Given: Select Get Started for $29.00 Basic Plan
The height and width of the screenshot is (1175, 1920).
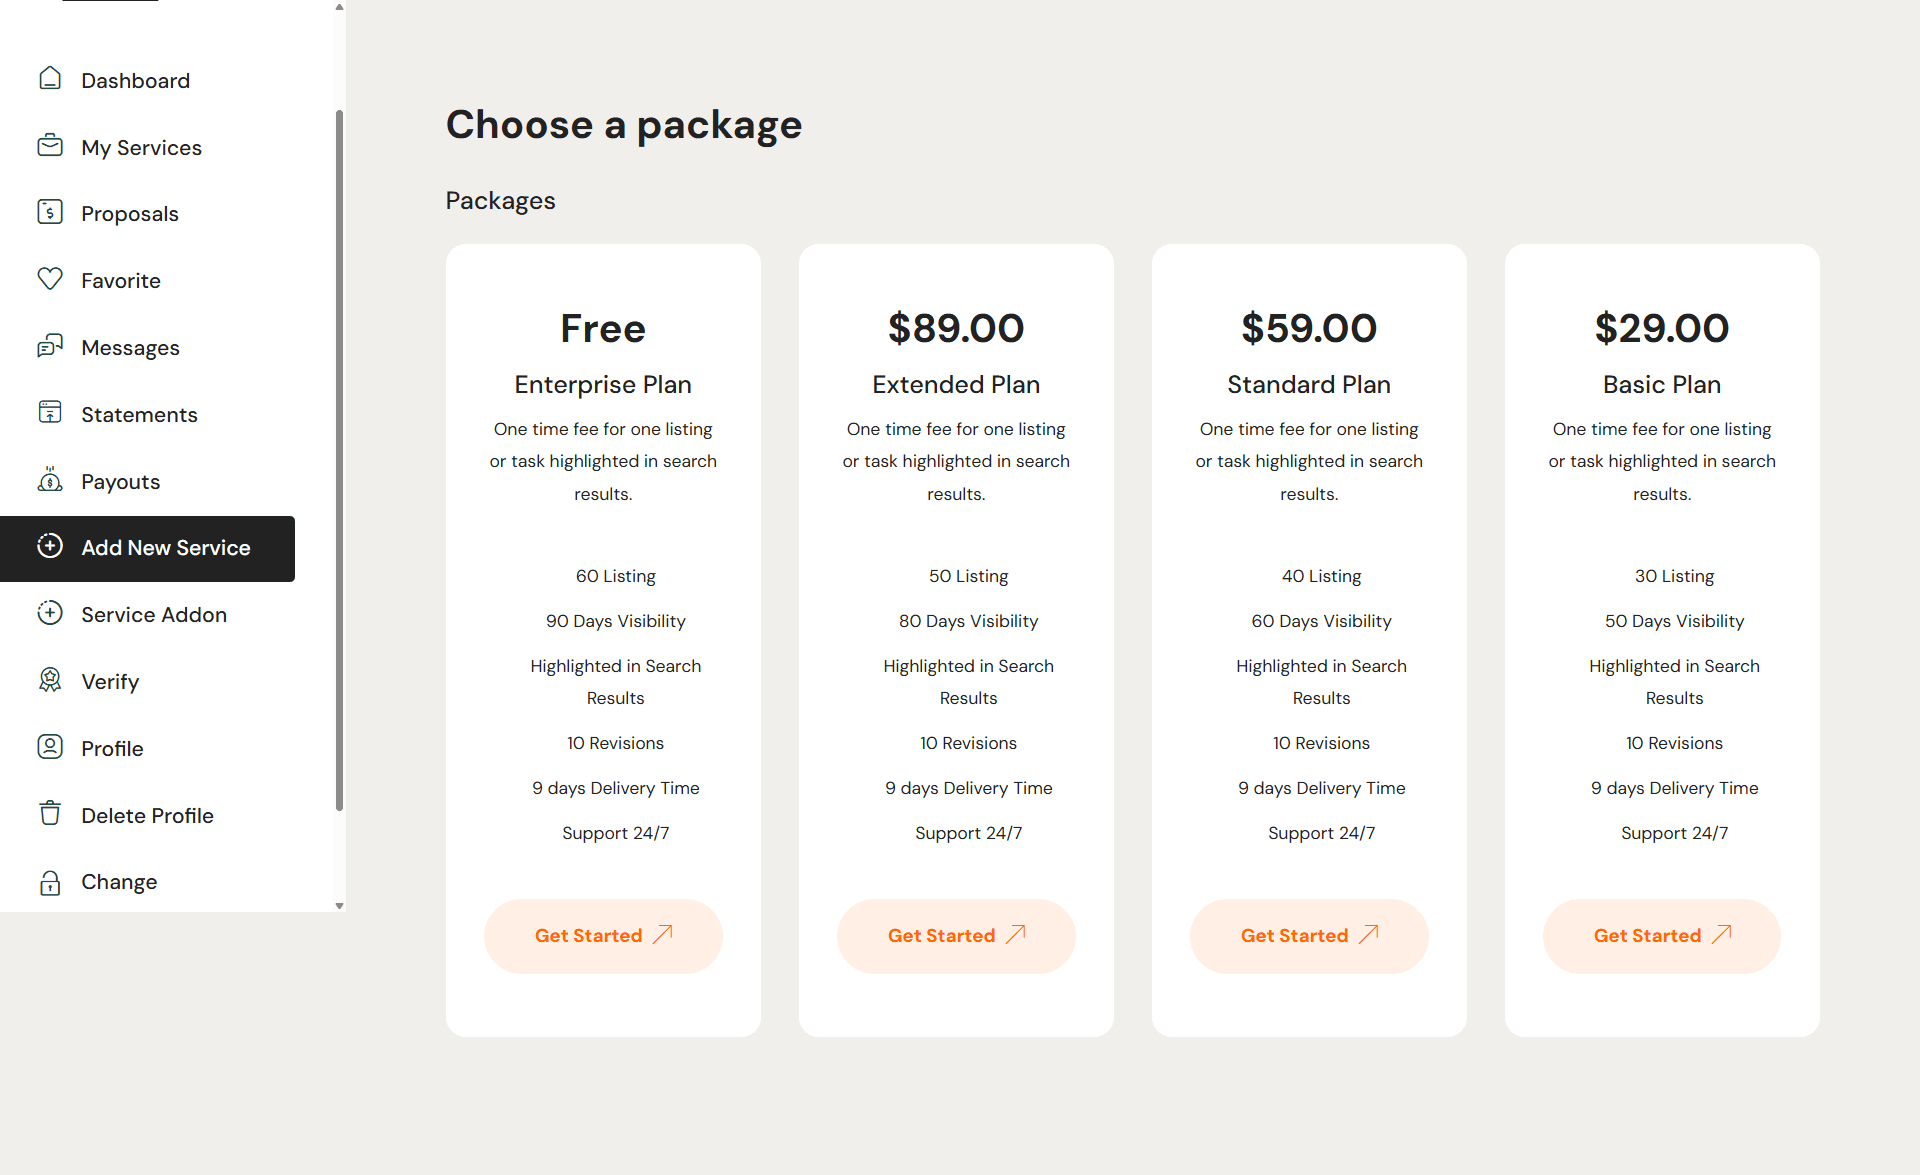Looking at the screenshot, I should (x=1662, y=936).
